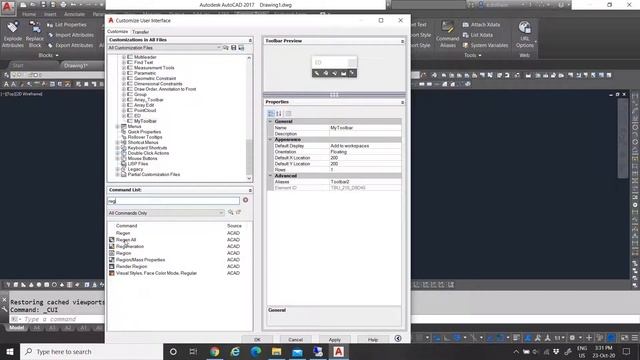Clear the command search with the X icon
This screenshot has height=360, width=640.
point(245,200)
